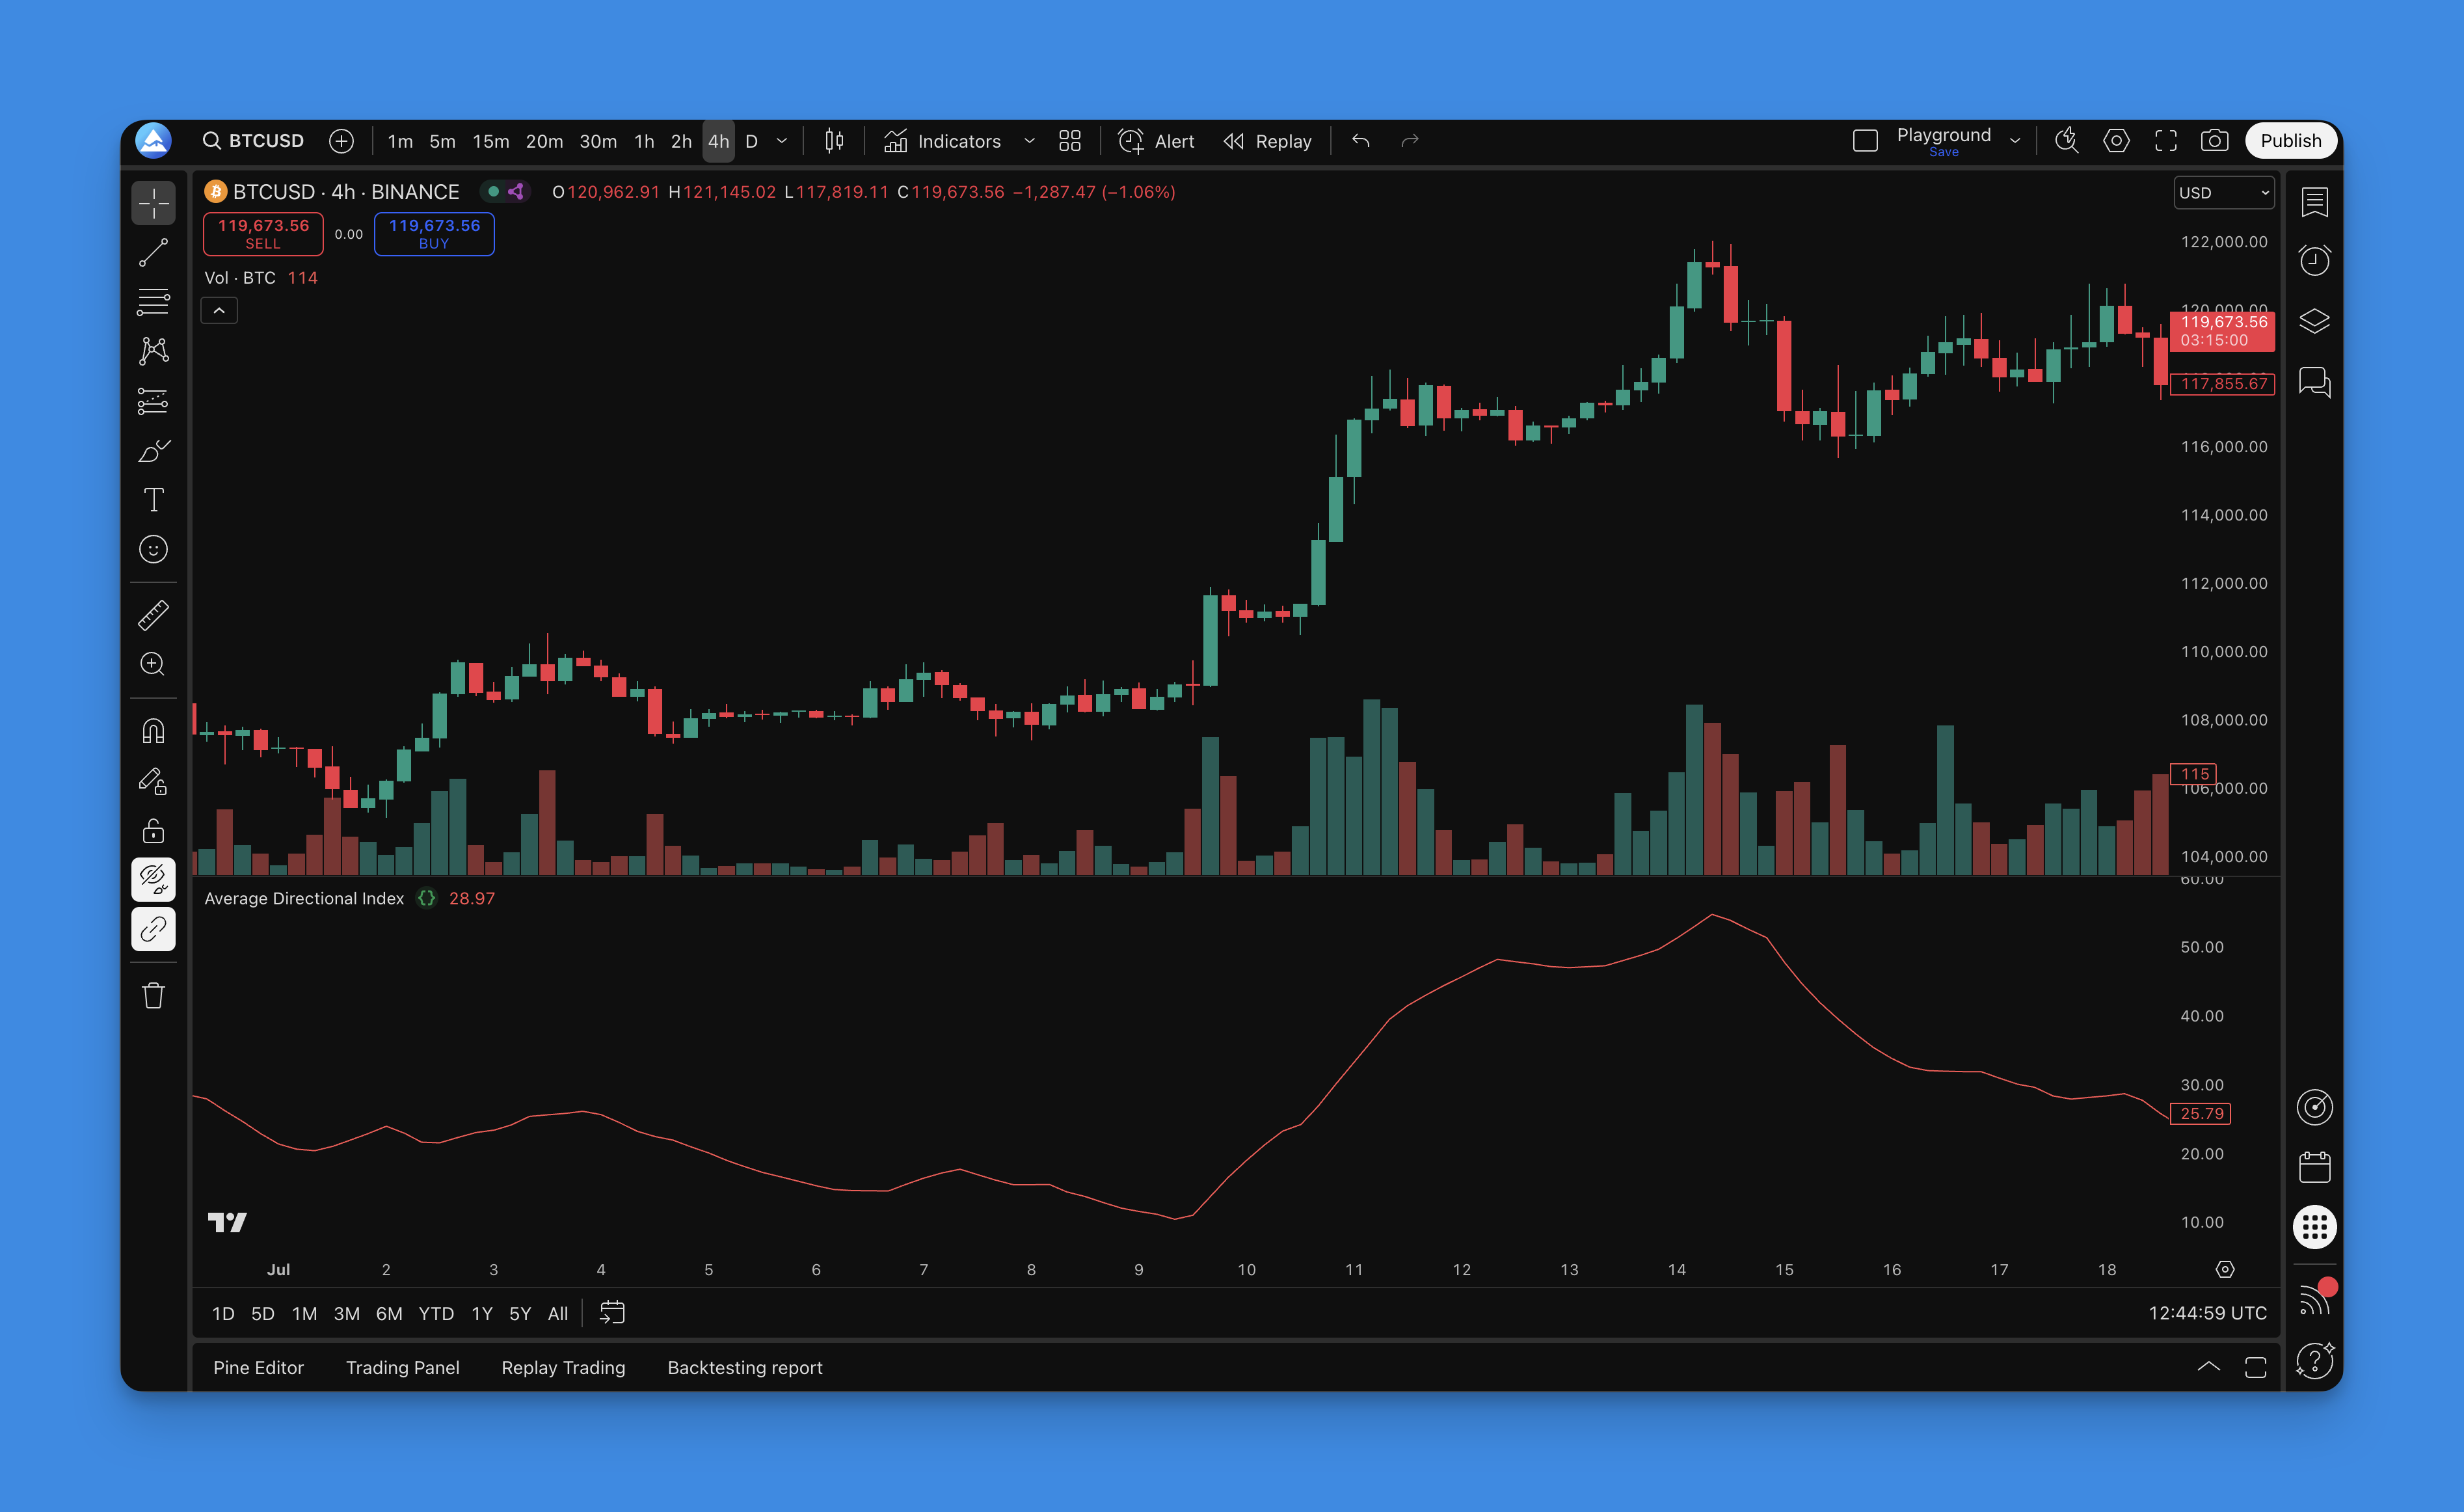Click the BUY 119,673.56 button
This screenshot has height=1512, width=2464.
[x=434, y=234]
